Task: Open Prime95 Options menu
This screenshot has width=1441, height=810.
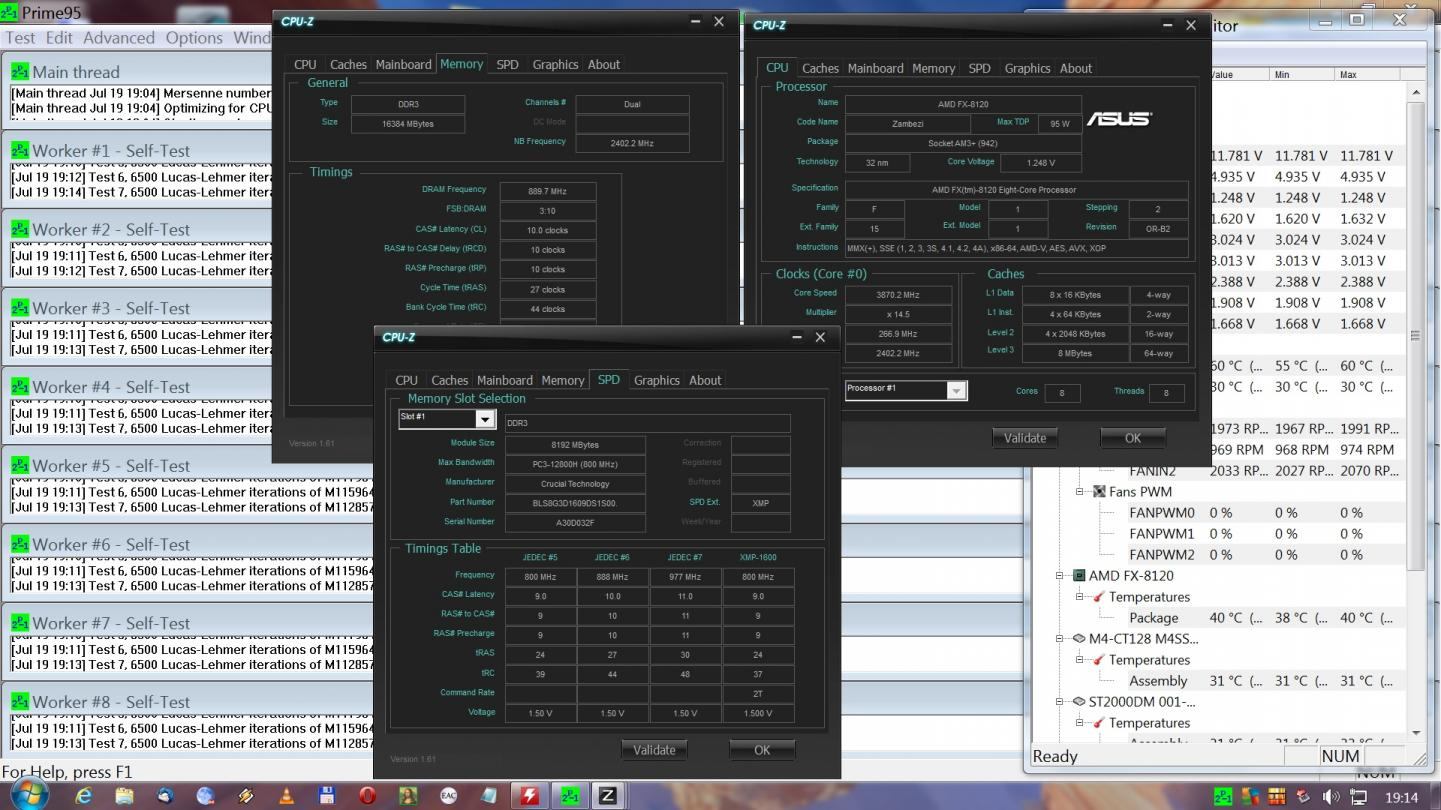Action: (x=194, y=38)
